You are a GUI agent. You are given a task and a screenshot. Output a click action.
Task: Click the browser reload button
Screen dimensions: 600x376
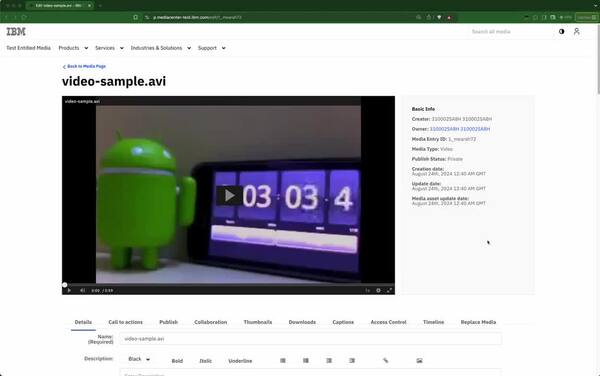(24, 17)
